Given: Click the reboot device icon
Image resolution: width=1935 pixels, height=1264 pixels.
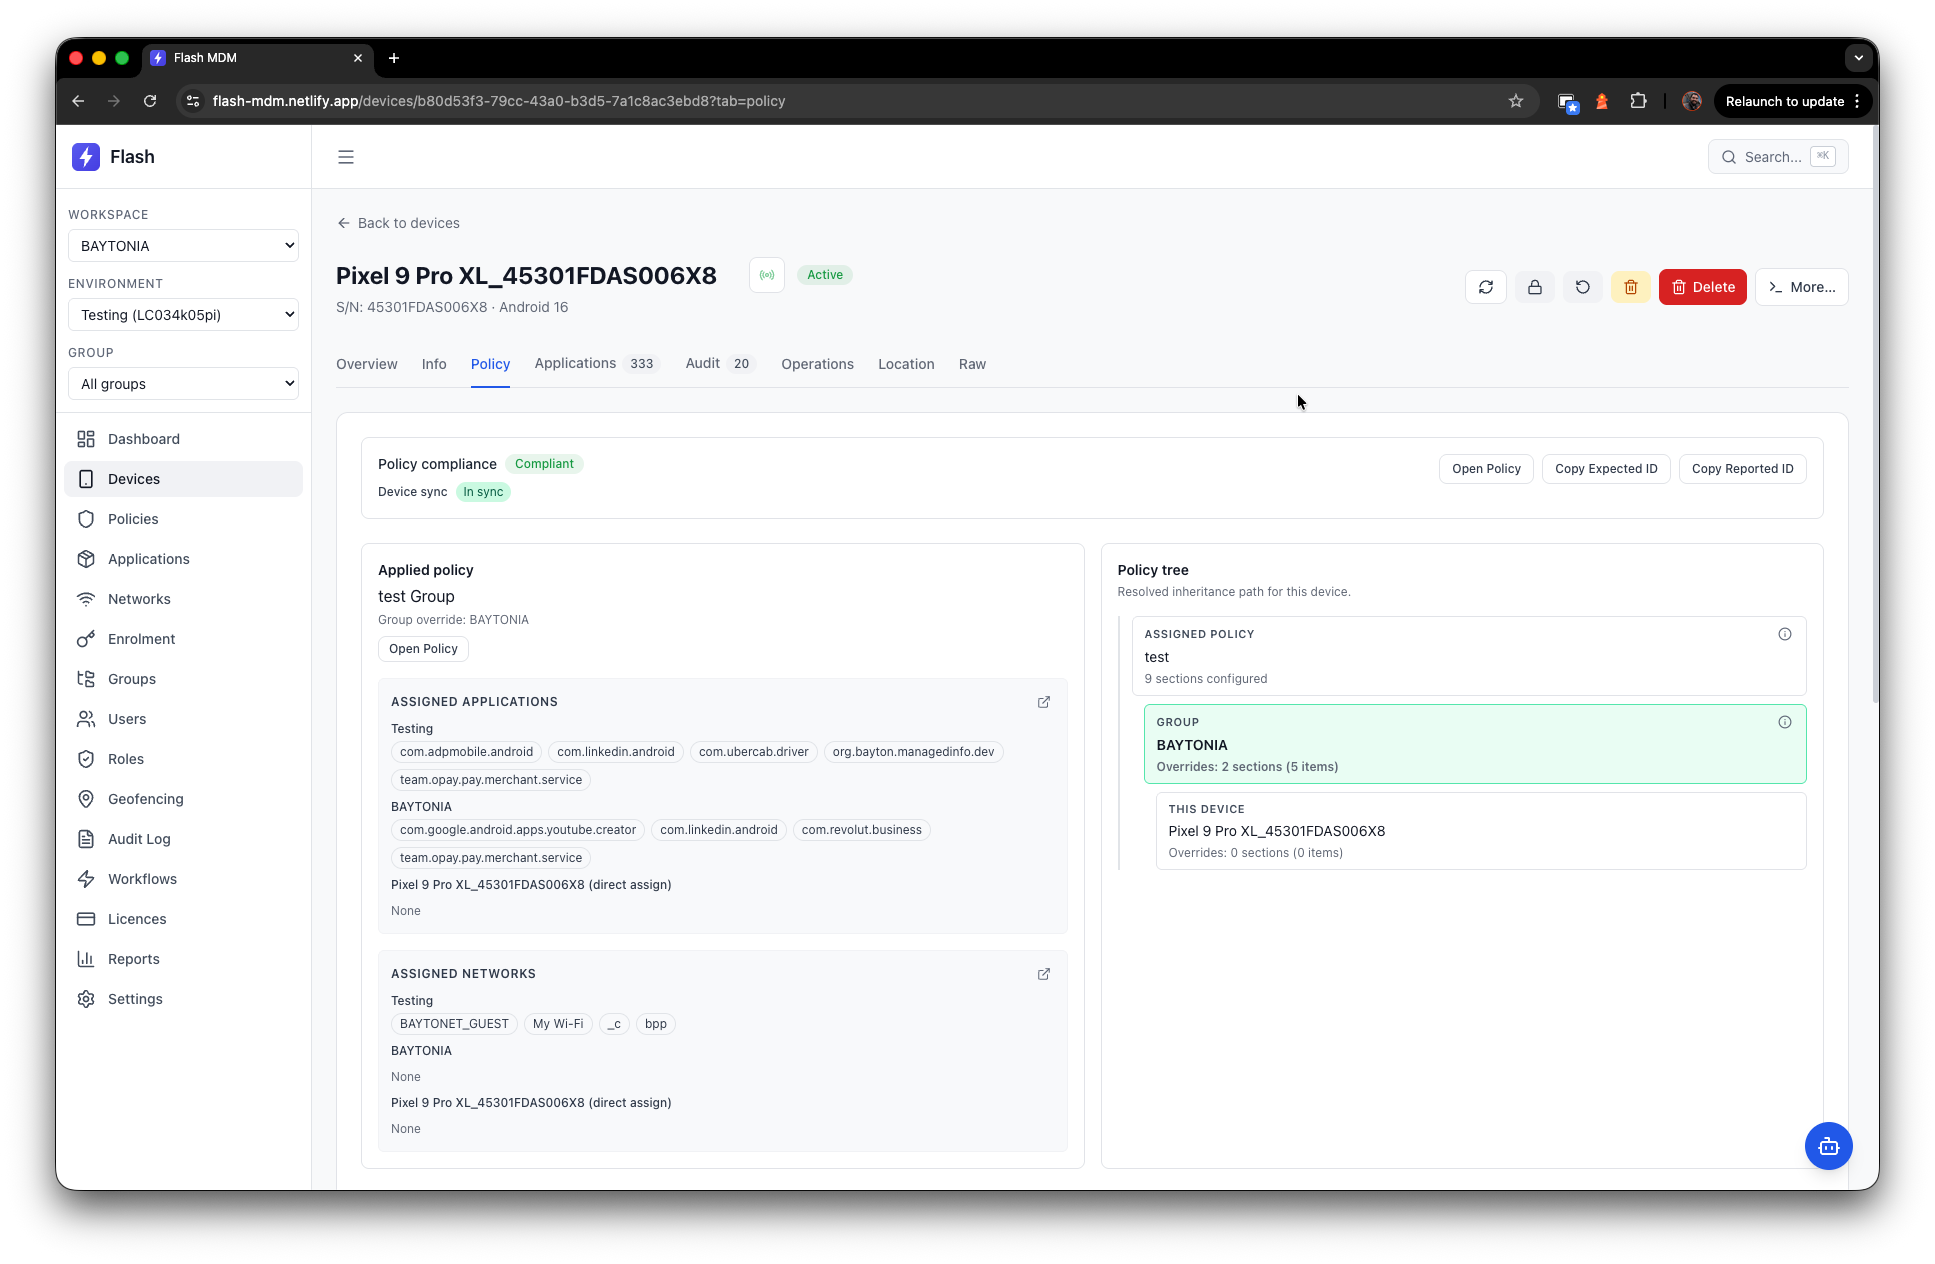Looking at the screenshot, I should pyautogui.click(x=1582, y=287).
